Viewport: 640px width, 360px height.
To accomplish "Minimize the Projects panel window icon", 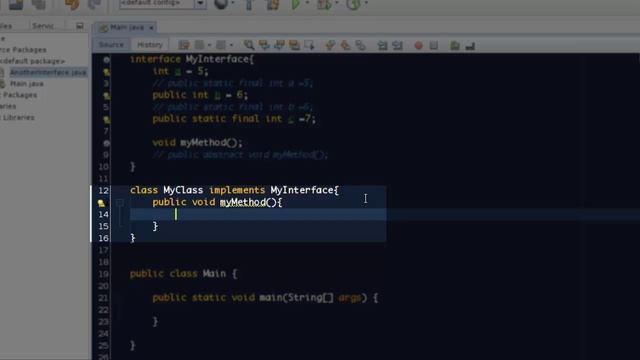I will (x=80, y=26).
